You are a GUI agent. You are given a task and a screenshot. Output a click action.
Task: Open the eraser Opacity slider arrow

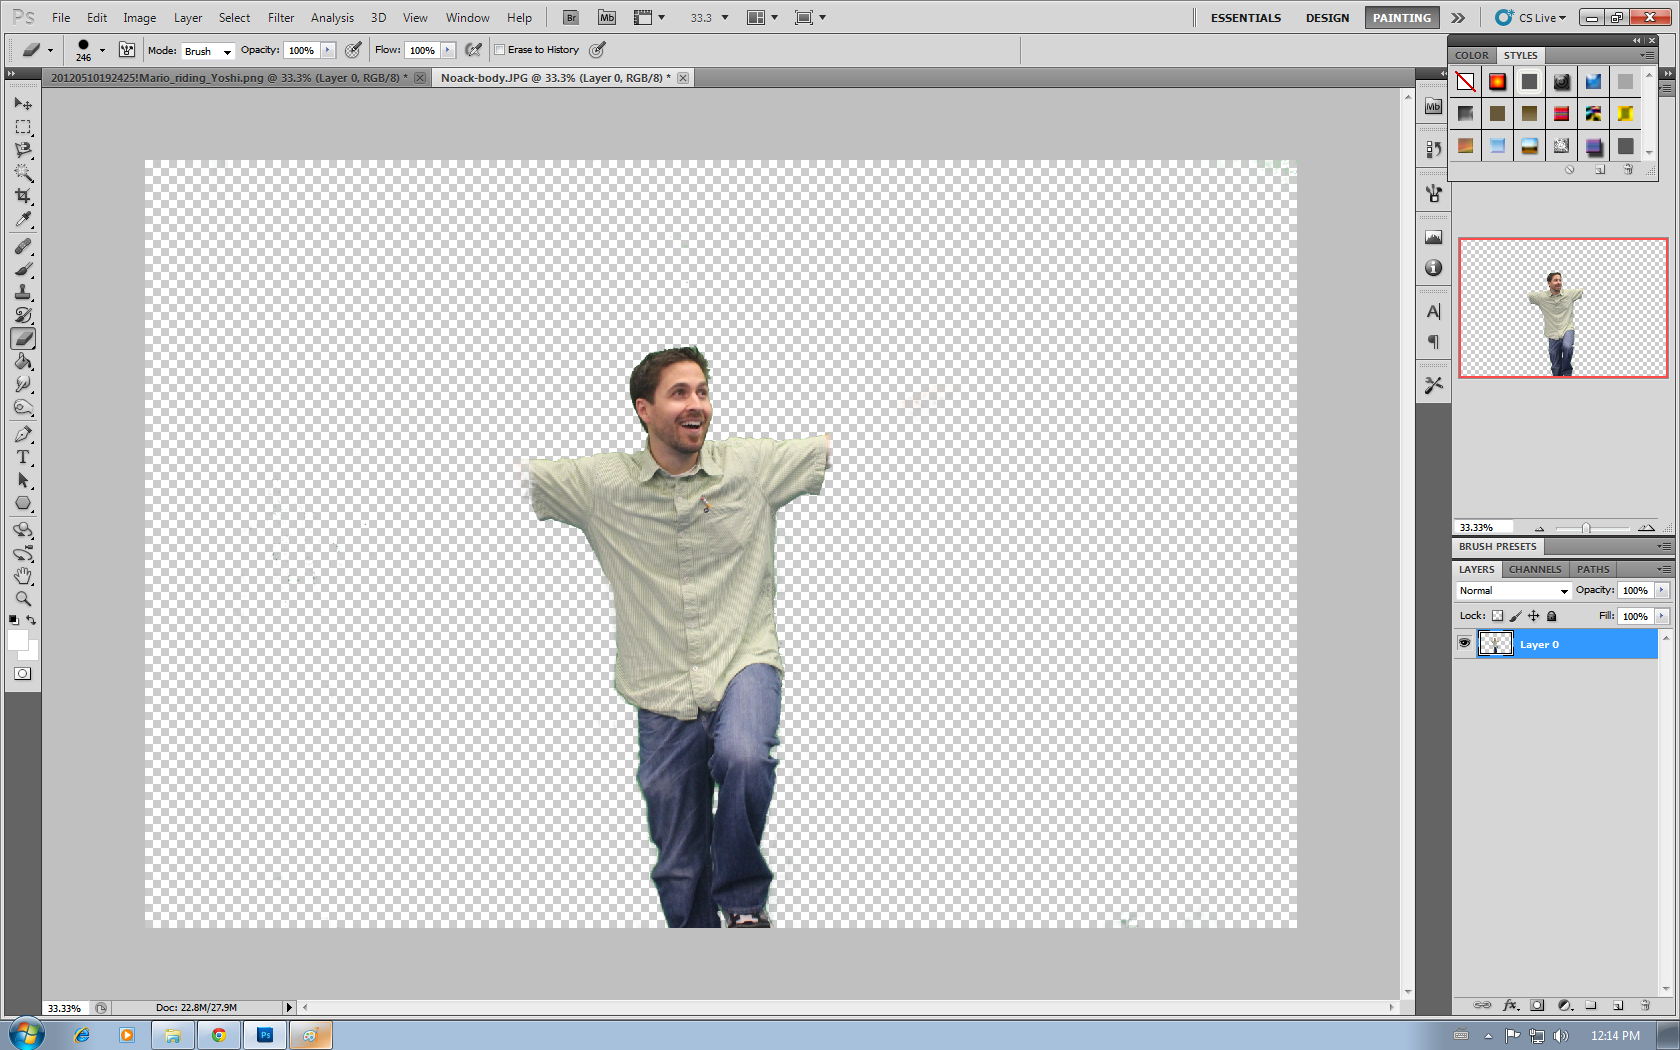tap(327, 50)
